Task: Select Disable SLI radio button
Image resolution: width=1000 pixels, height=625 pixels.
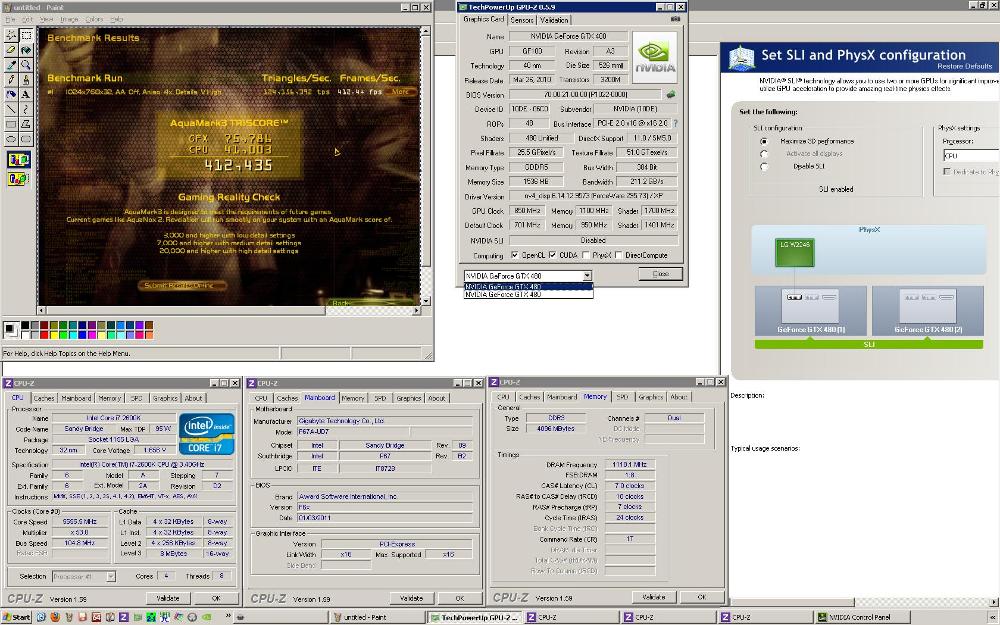Action: point(764,166)
